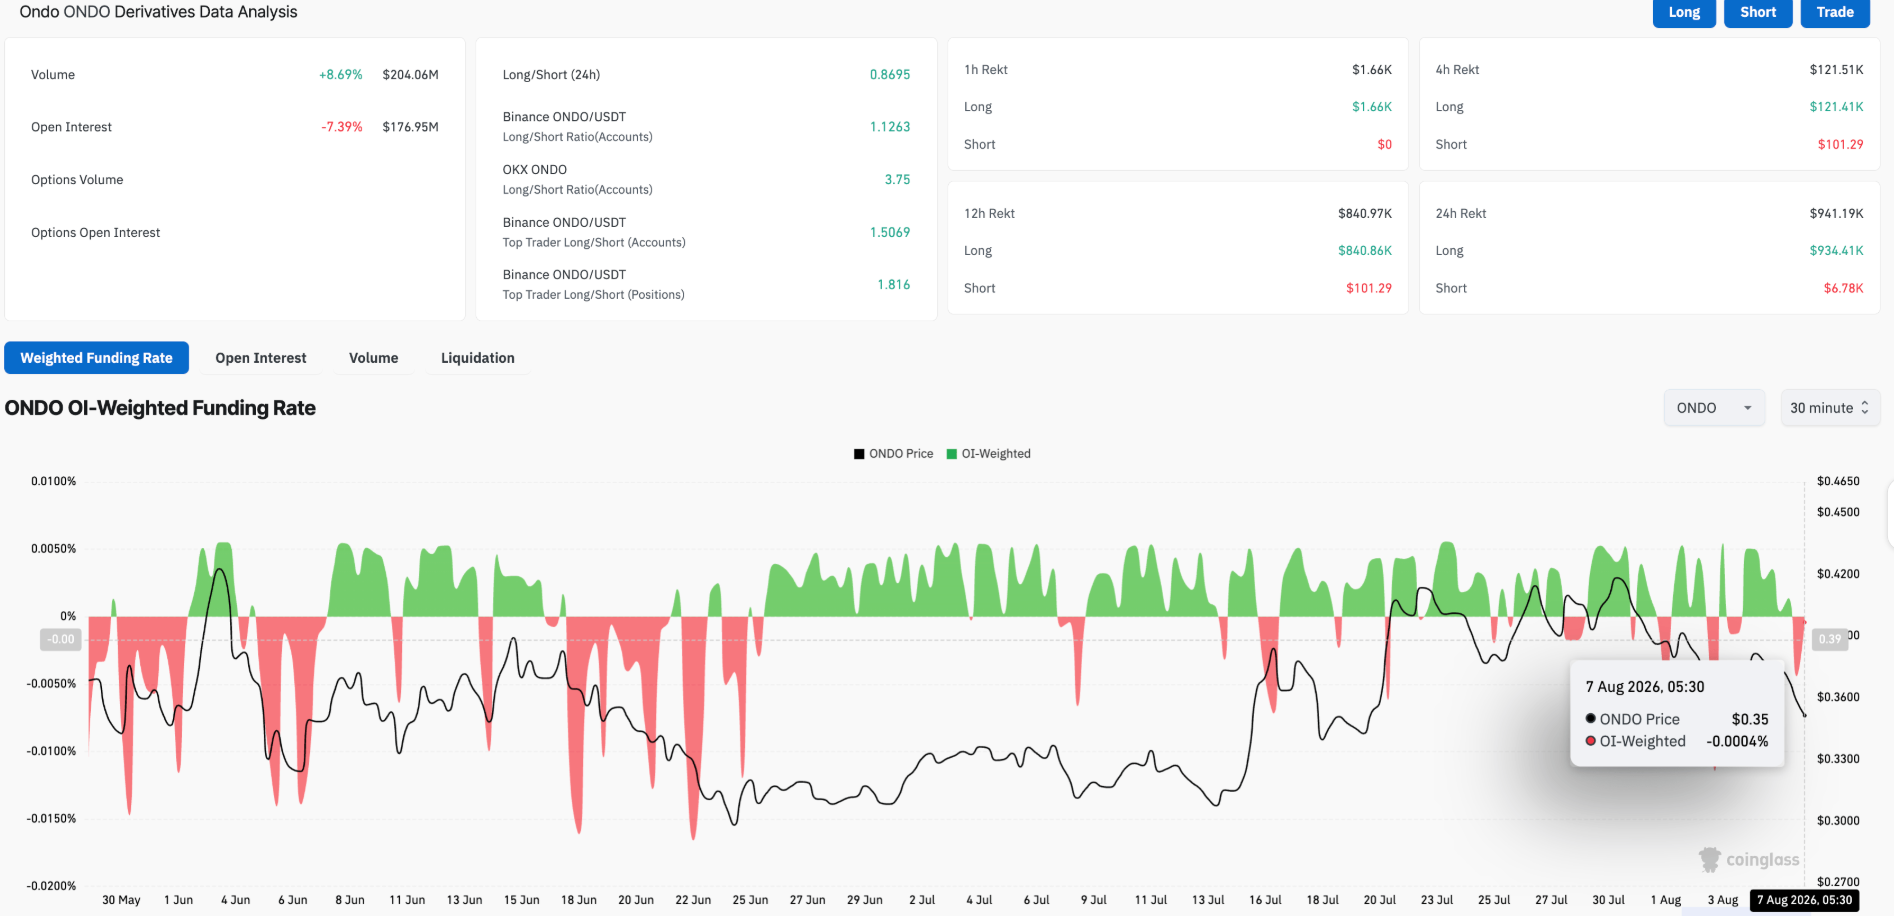Click the Binance account ratio value 1.1263

(x=890, y=127)
